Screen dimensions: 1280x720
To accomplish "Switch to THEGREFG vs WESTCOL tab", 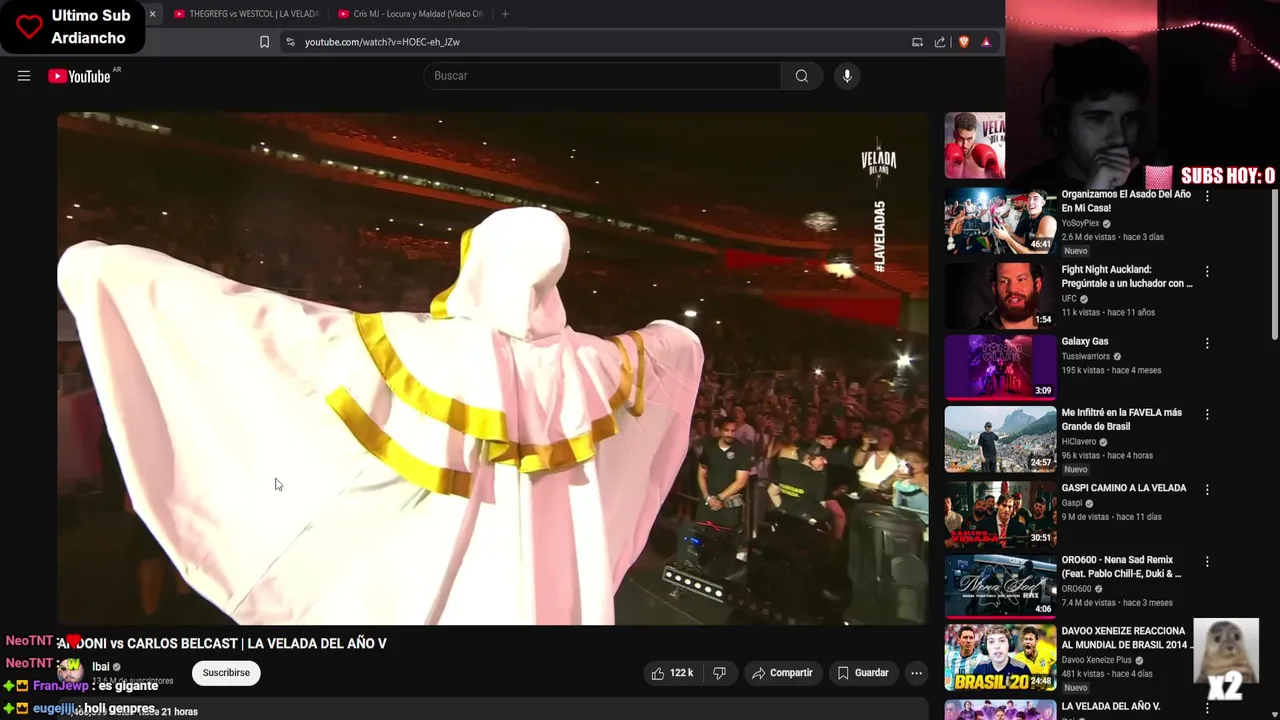I will [246, 14].
